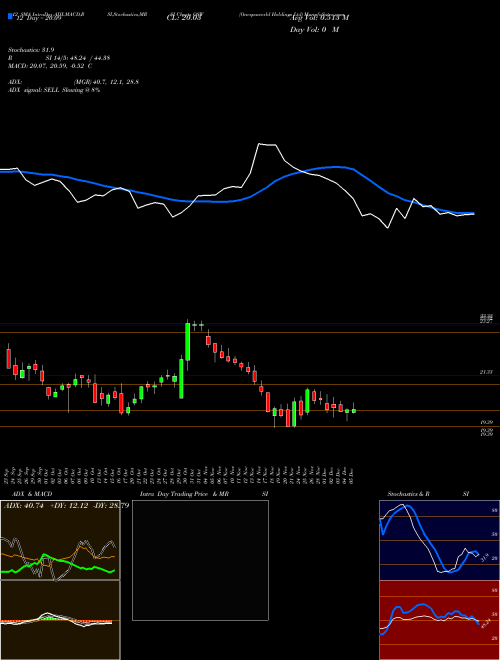Click the 'MACD: 20.07, 20.59, -0.52' readout
Viewport: 500px width, 660px height.
pyautogui.click(x=46, y=66)
